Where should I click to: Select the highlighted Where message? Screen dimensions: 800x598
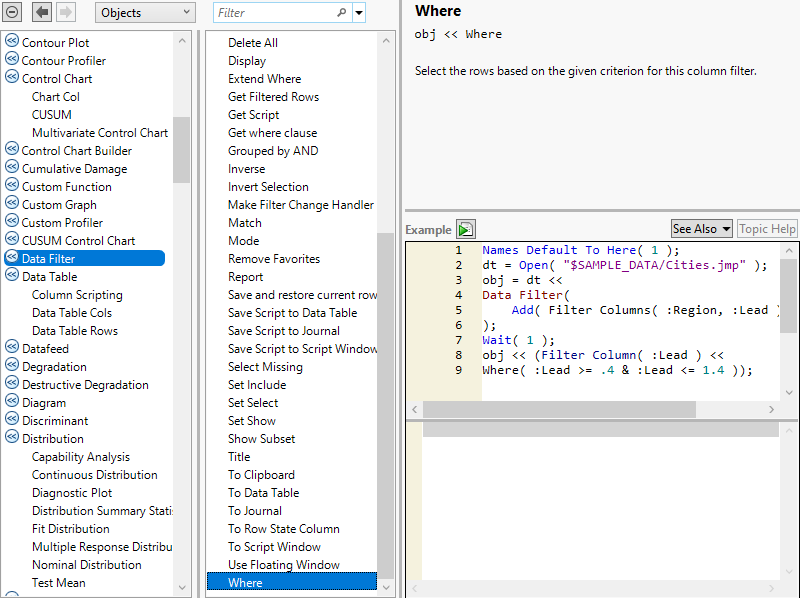coord(292,582)
